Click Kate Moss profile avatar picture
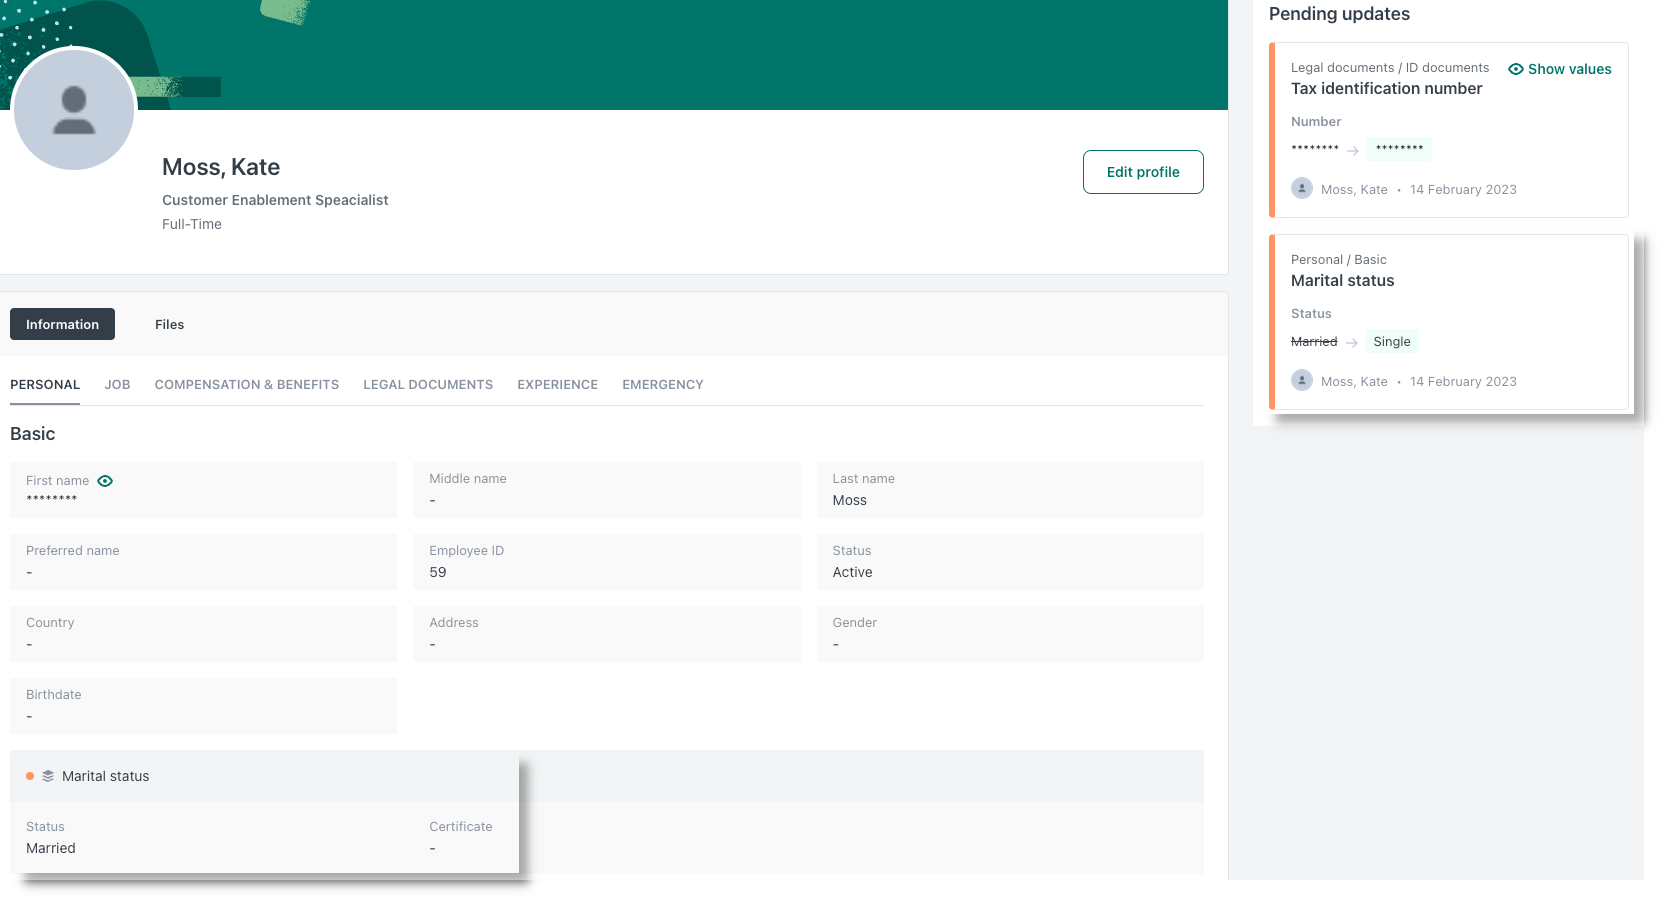The width and height of the screenshot is (1659, 898). coord(74,110)
